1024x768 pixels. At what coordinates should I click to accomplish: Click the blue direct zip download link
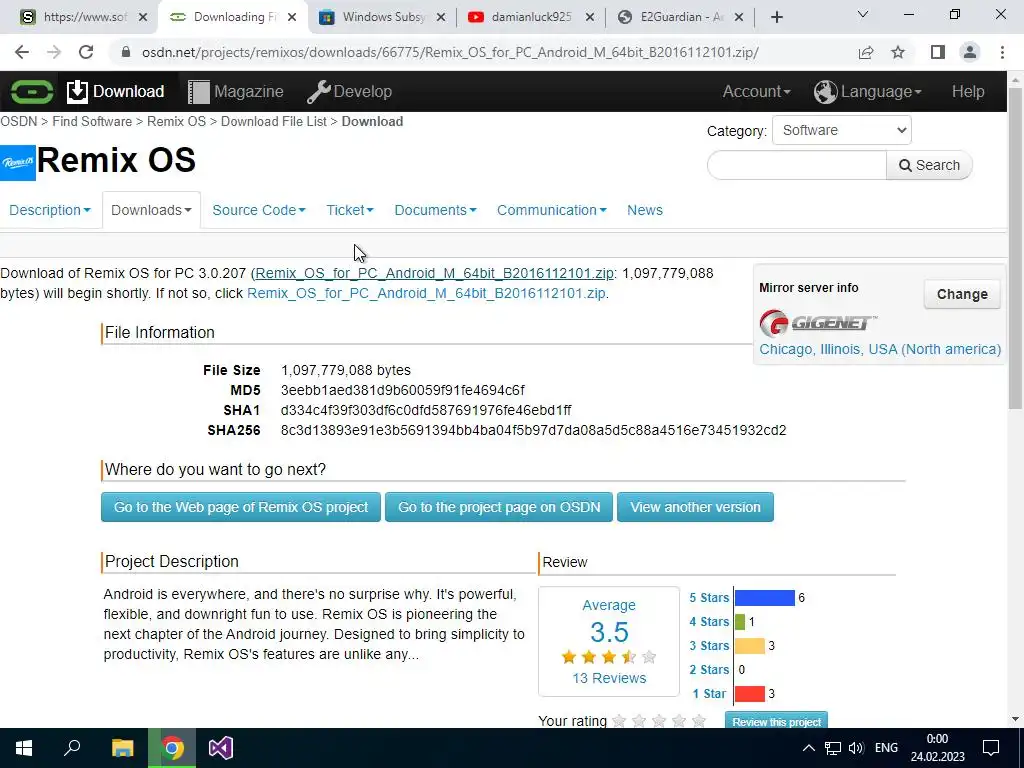pyautogui.click(x=426, y=293)
